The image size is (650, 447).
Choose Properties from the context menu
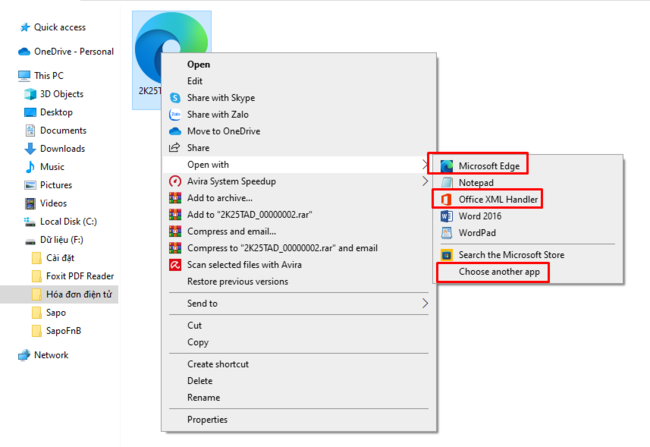pyautogui.click(x=207, y=420)
